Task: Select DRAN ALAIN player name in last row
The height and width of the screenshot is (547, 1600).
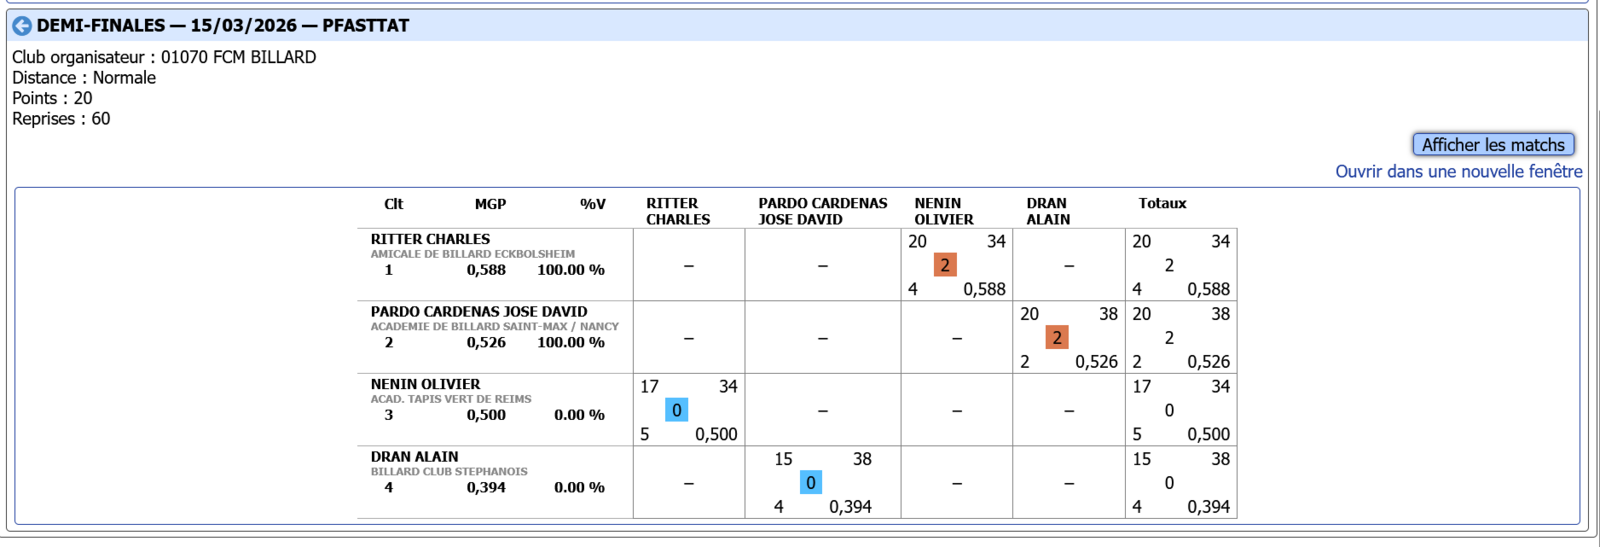Action: click(x=414, y=457)
